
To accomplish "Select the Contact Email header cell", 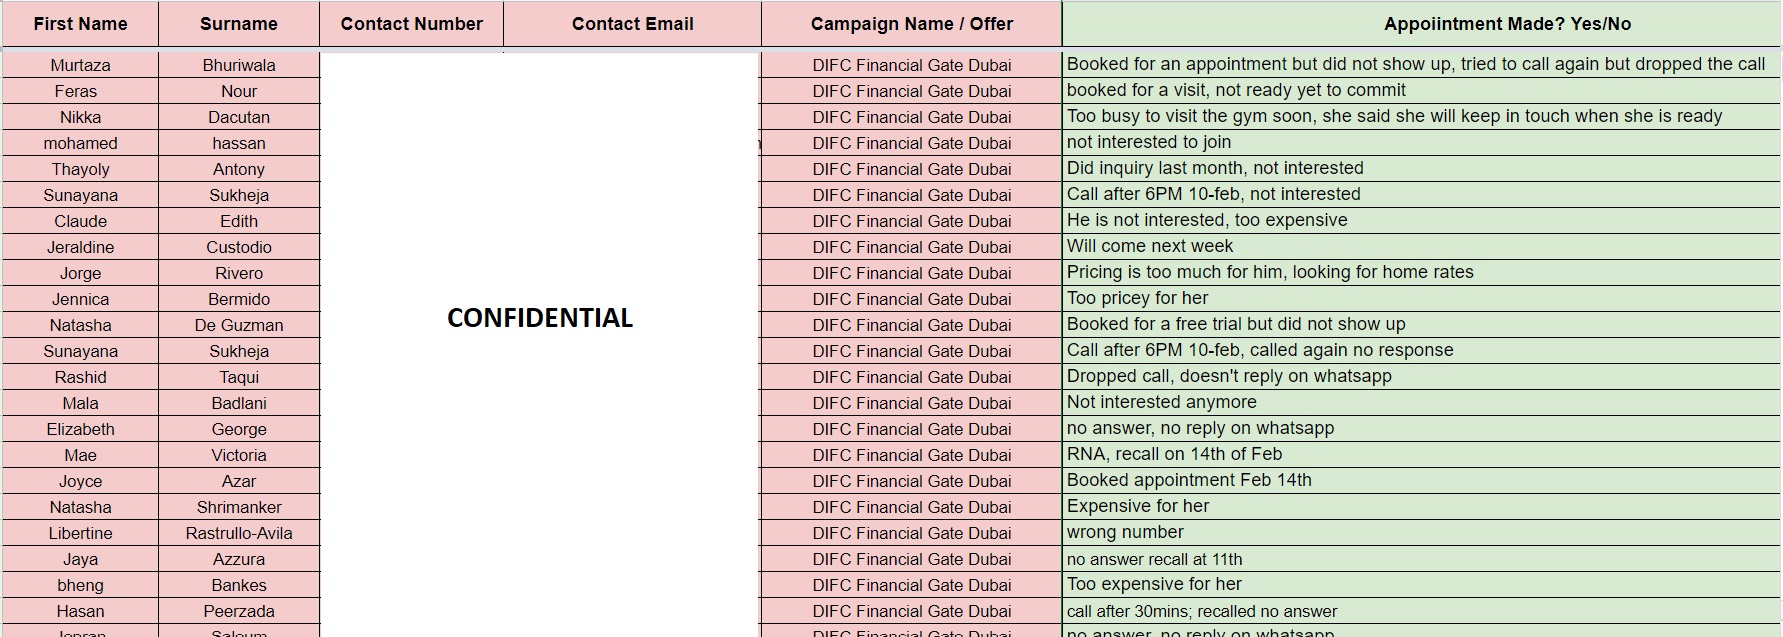I will (x=632, y=24).
